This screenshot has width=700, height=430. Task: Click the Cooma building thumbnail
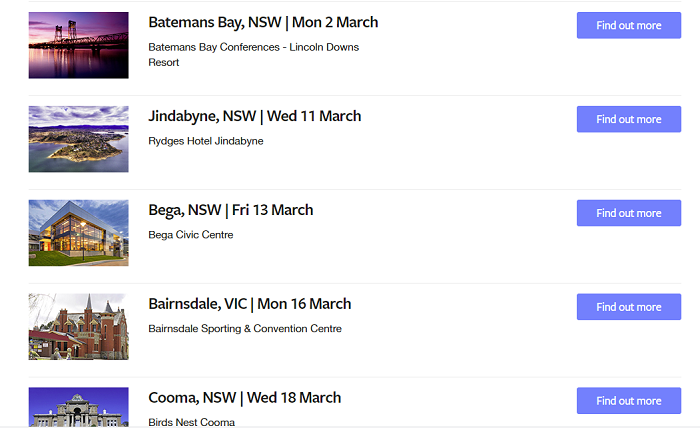[x=78, y=408]
